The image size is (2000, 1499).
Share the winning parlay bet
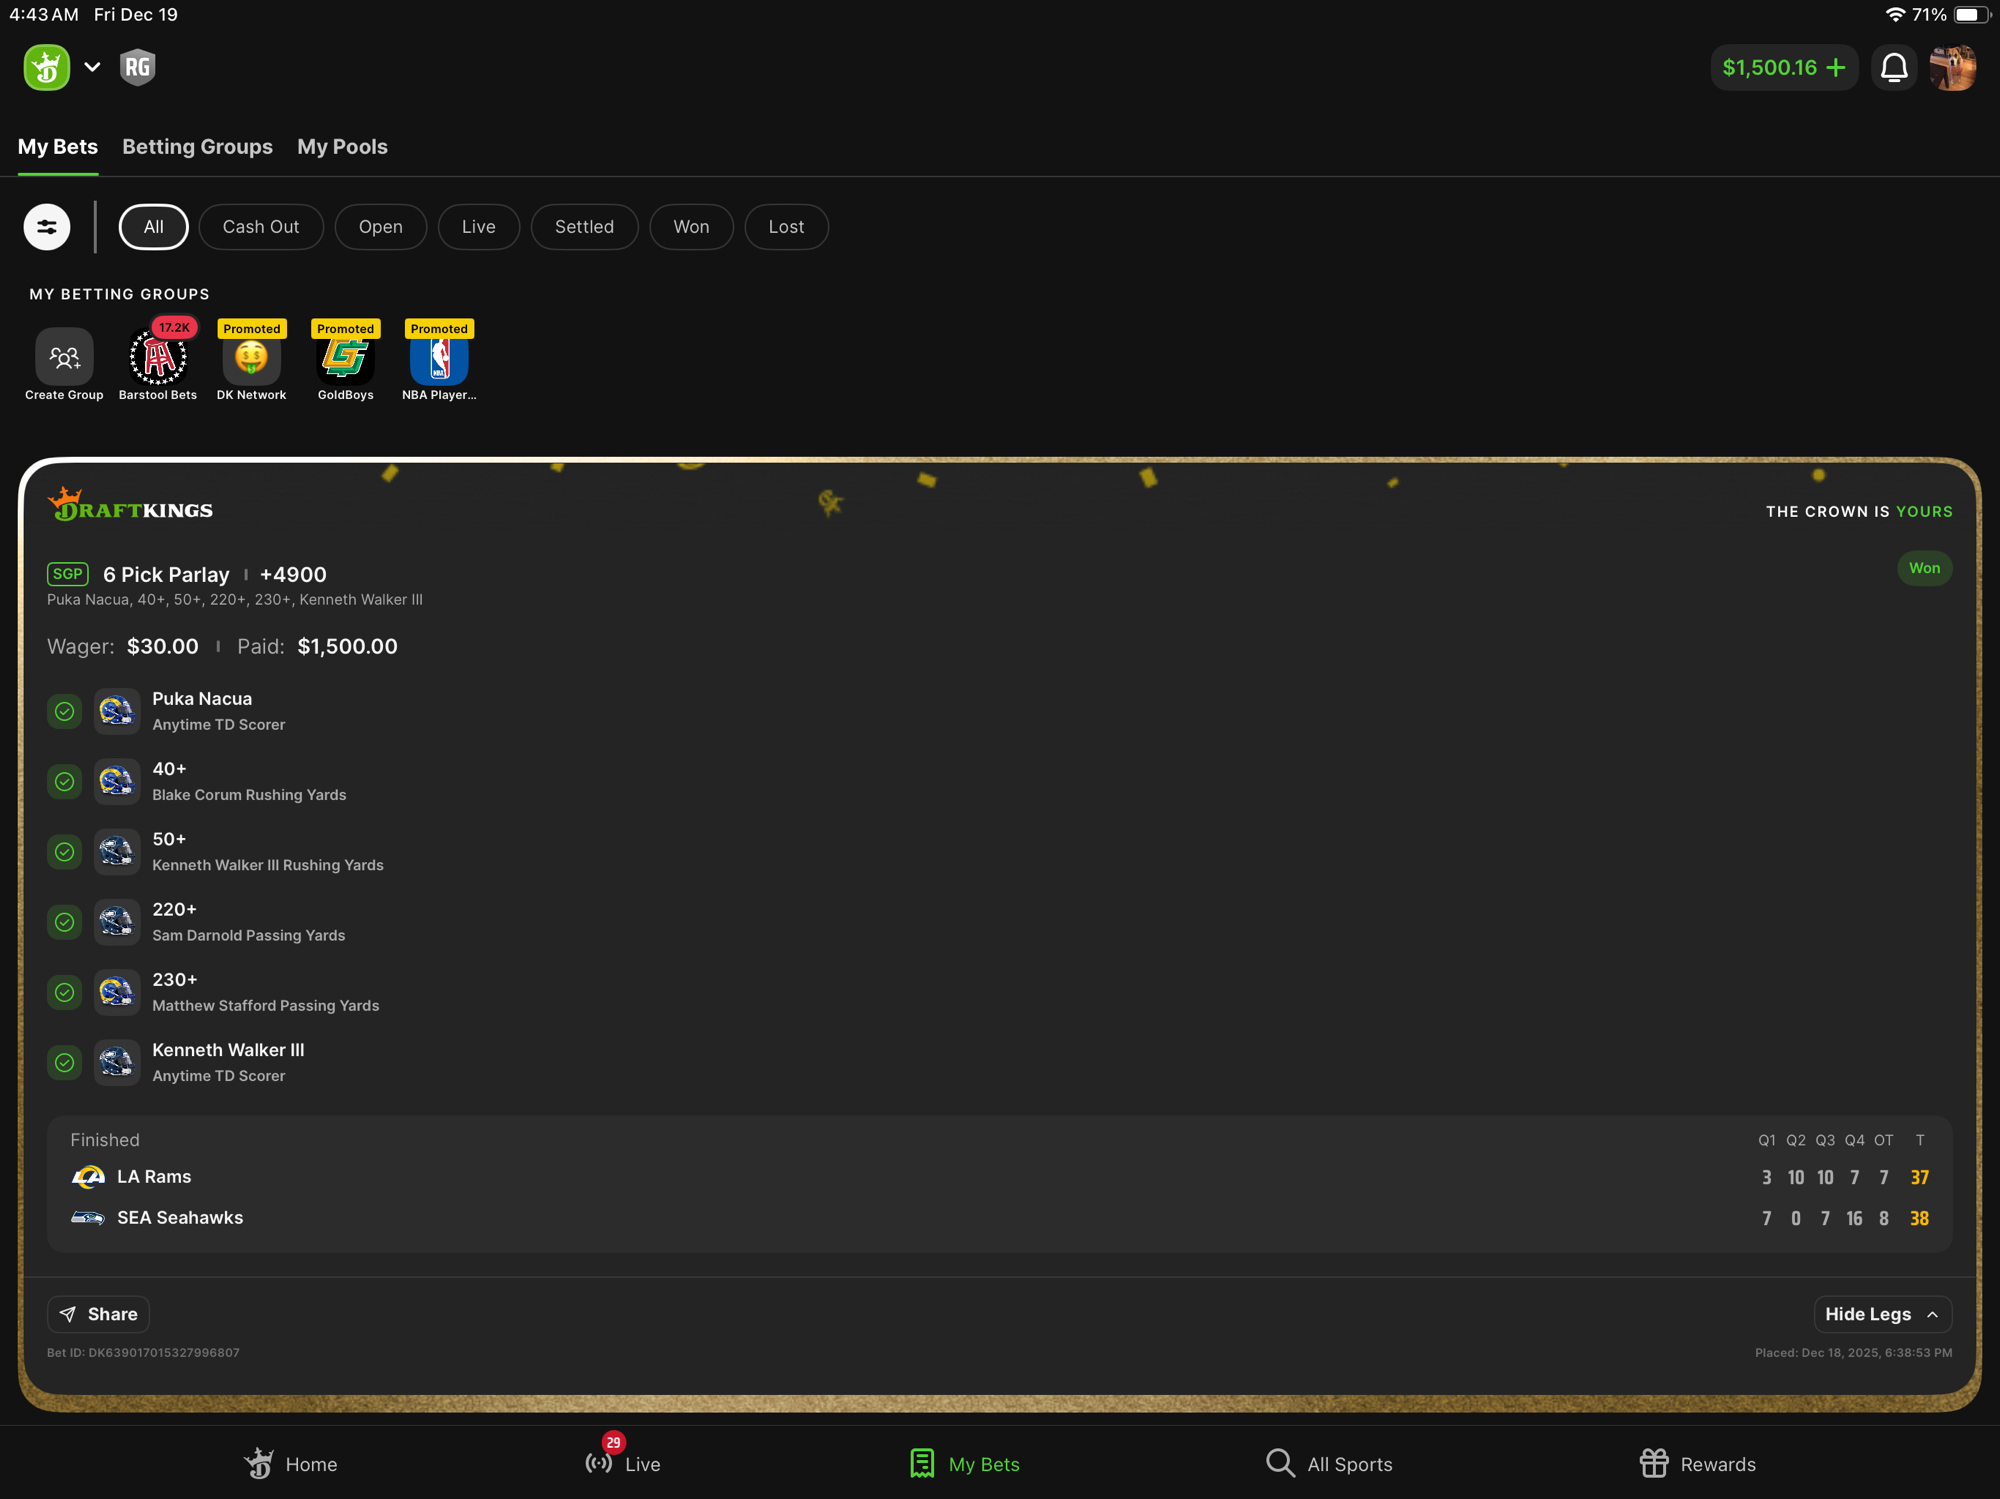click(x=98, y=1314)
